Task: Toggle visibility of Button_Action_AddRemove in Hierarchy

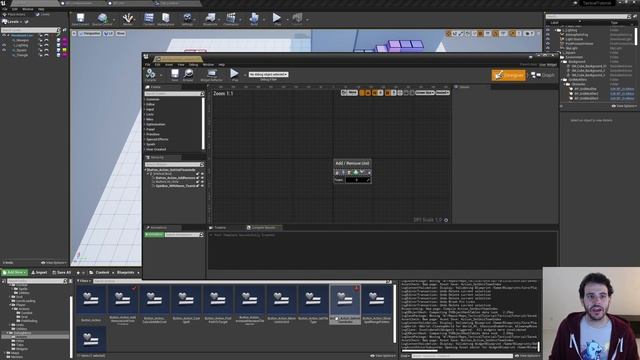Action: click(x=202, y=178)
